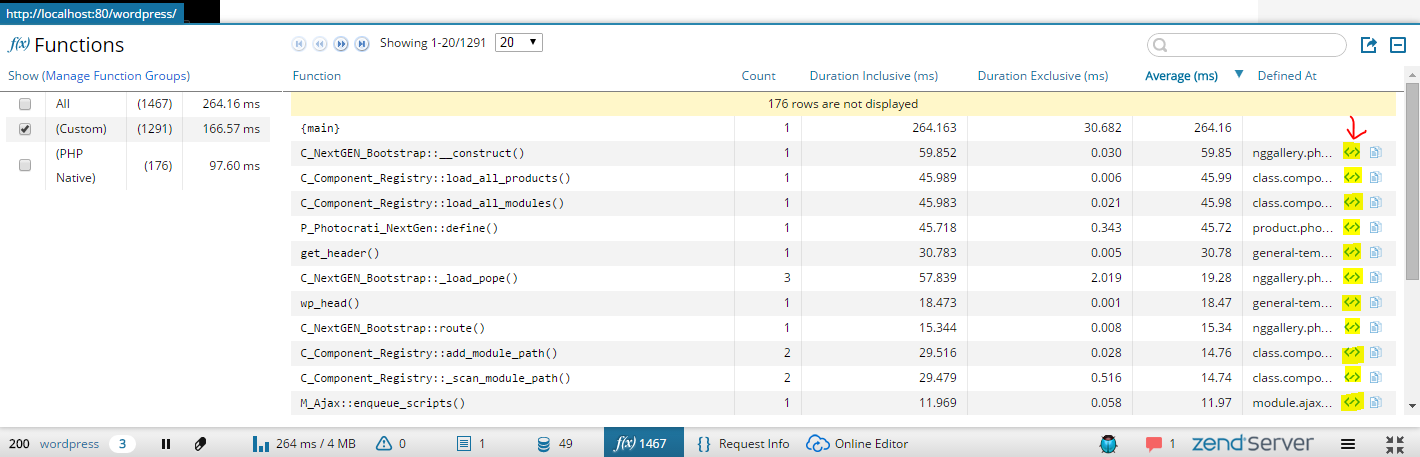Click the get_header() function name

point(340,252)
